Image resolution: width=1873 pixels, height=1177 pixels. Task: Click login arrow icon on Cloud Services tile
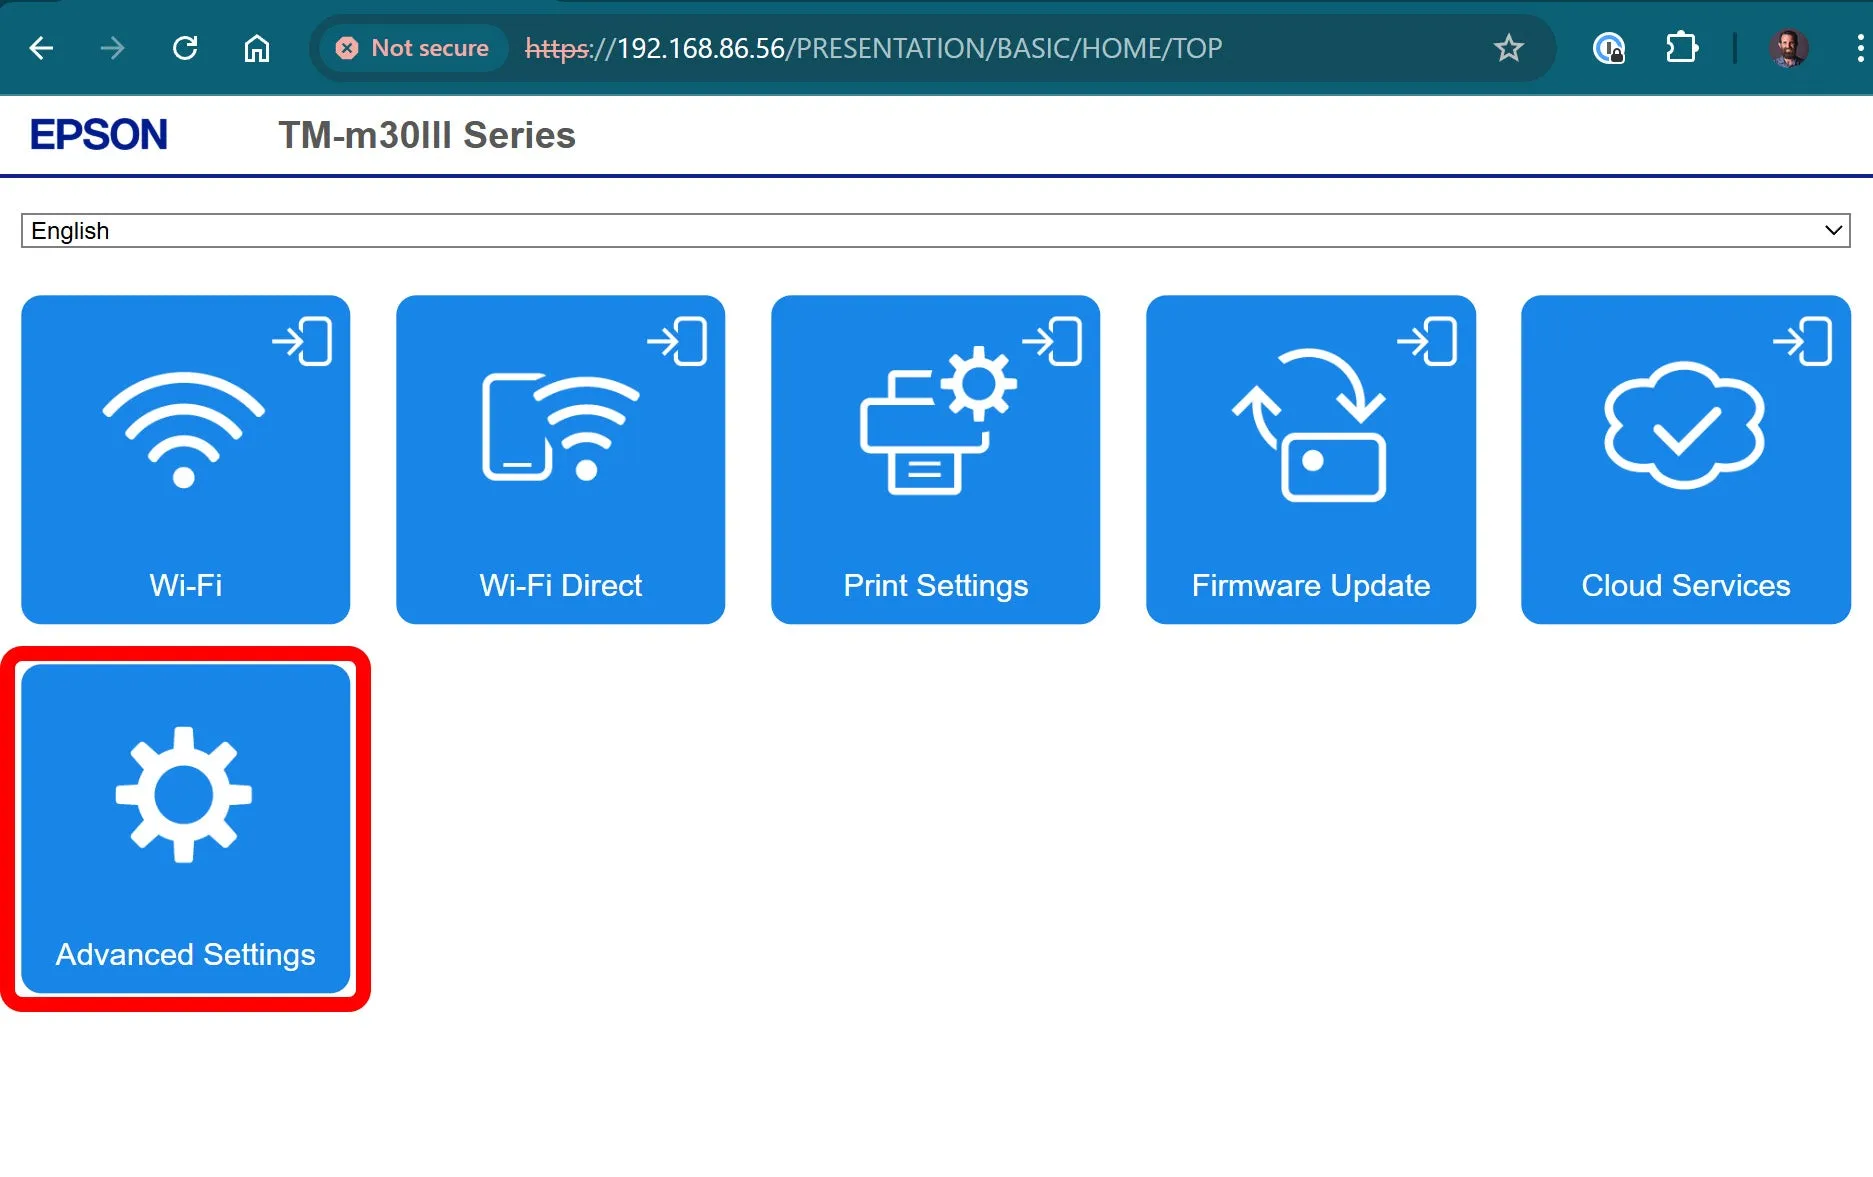(x=1802, y=342)
